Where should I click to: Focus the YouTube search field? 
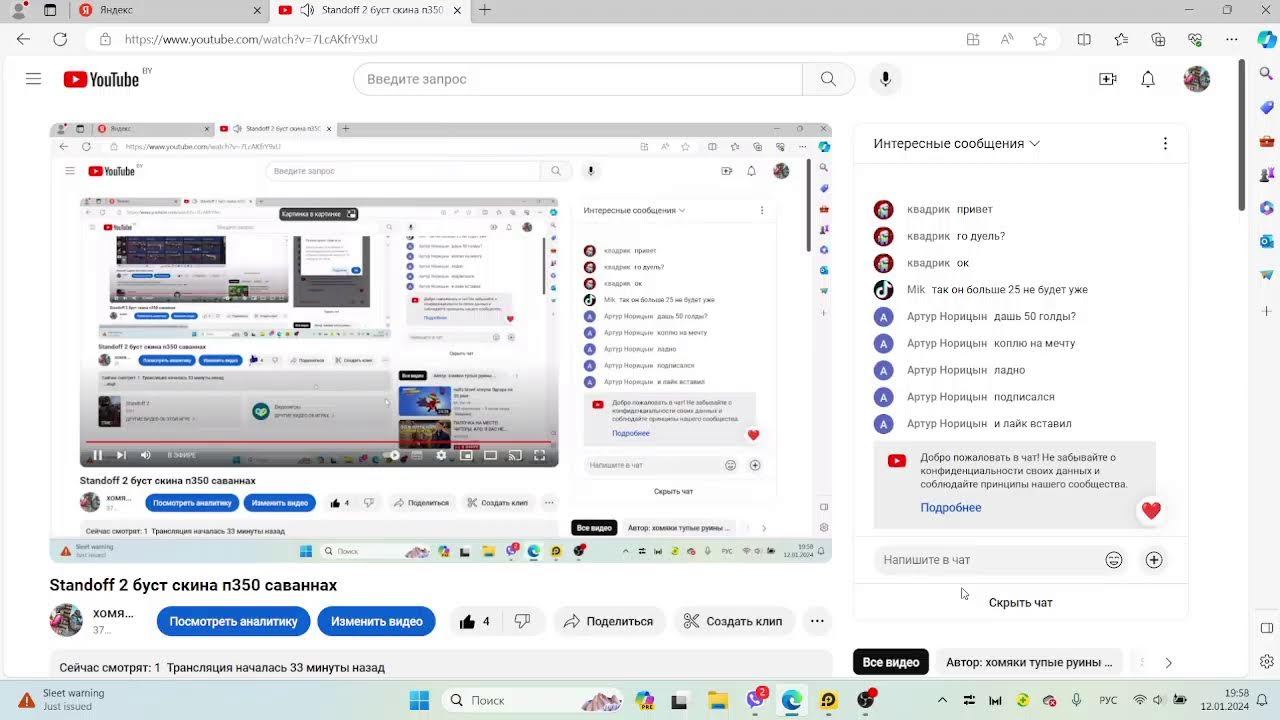(577, 79)
